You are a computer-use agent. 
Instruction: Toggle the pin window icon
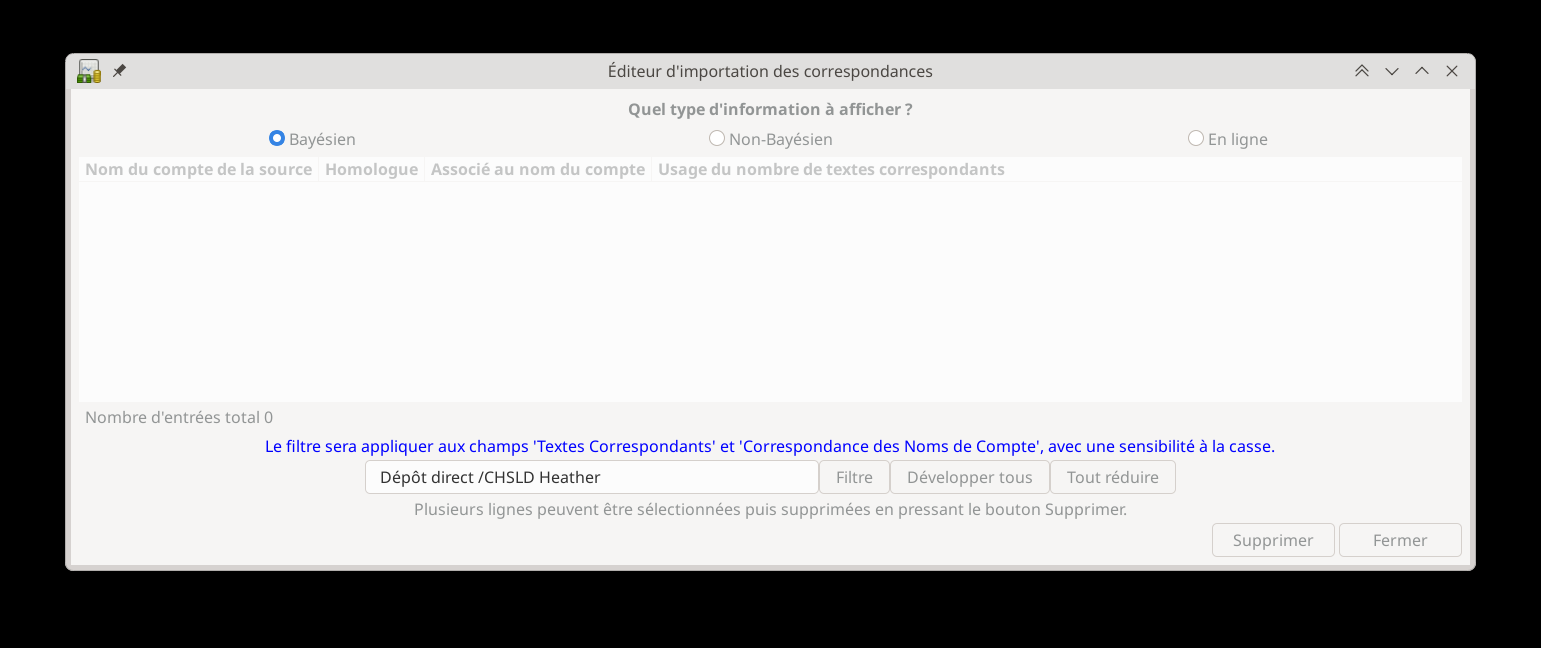tap(120, 71)
